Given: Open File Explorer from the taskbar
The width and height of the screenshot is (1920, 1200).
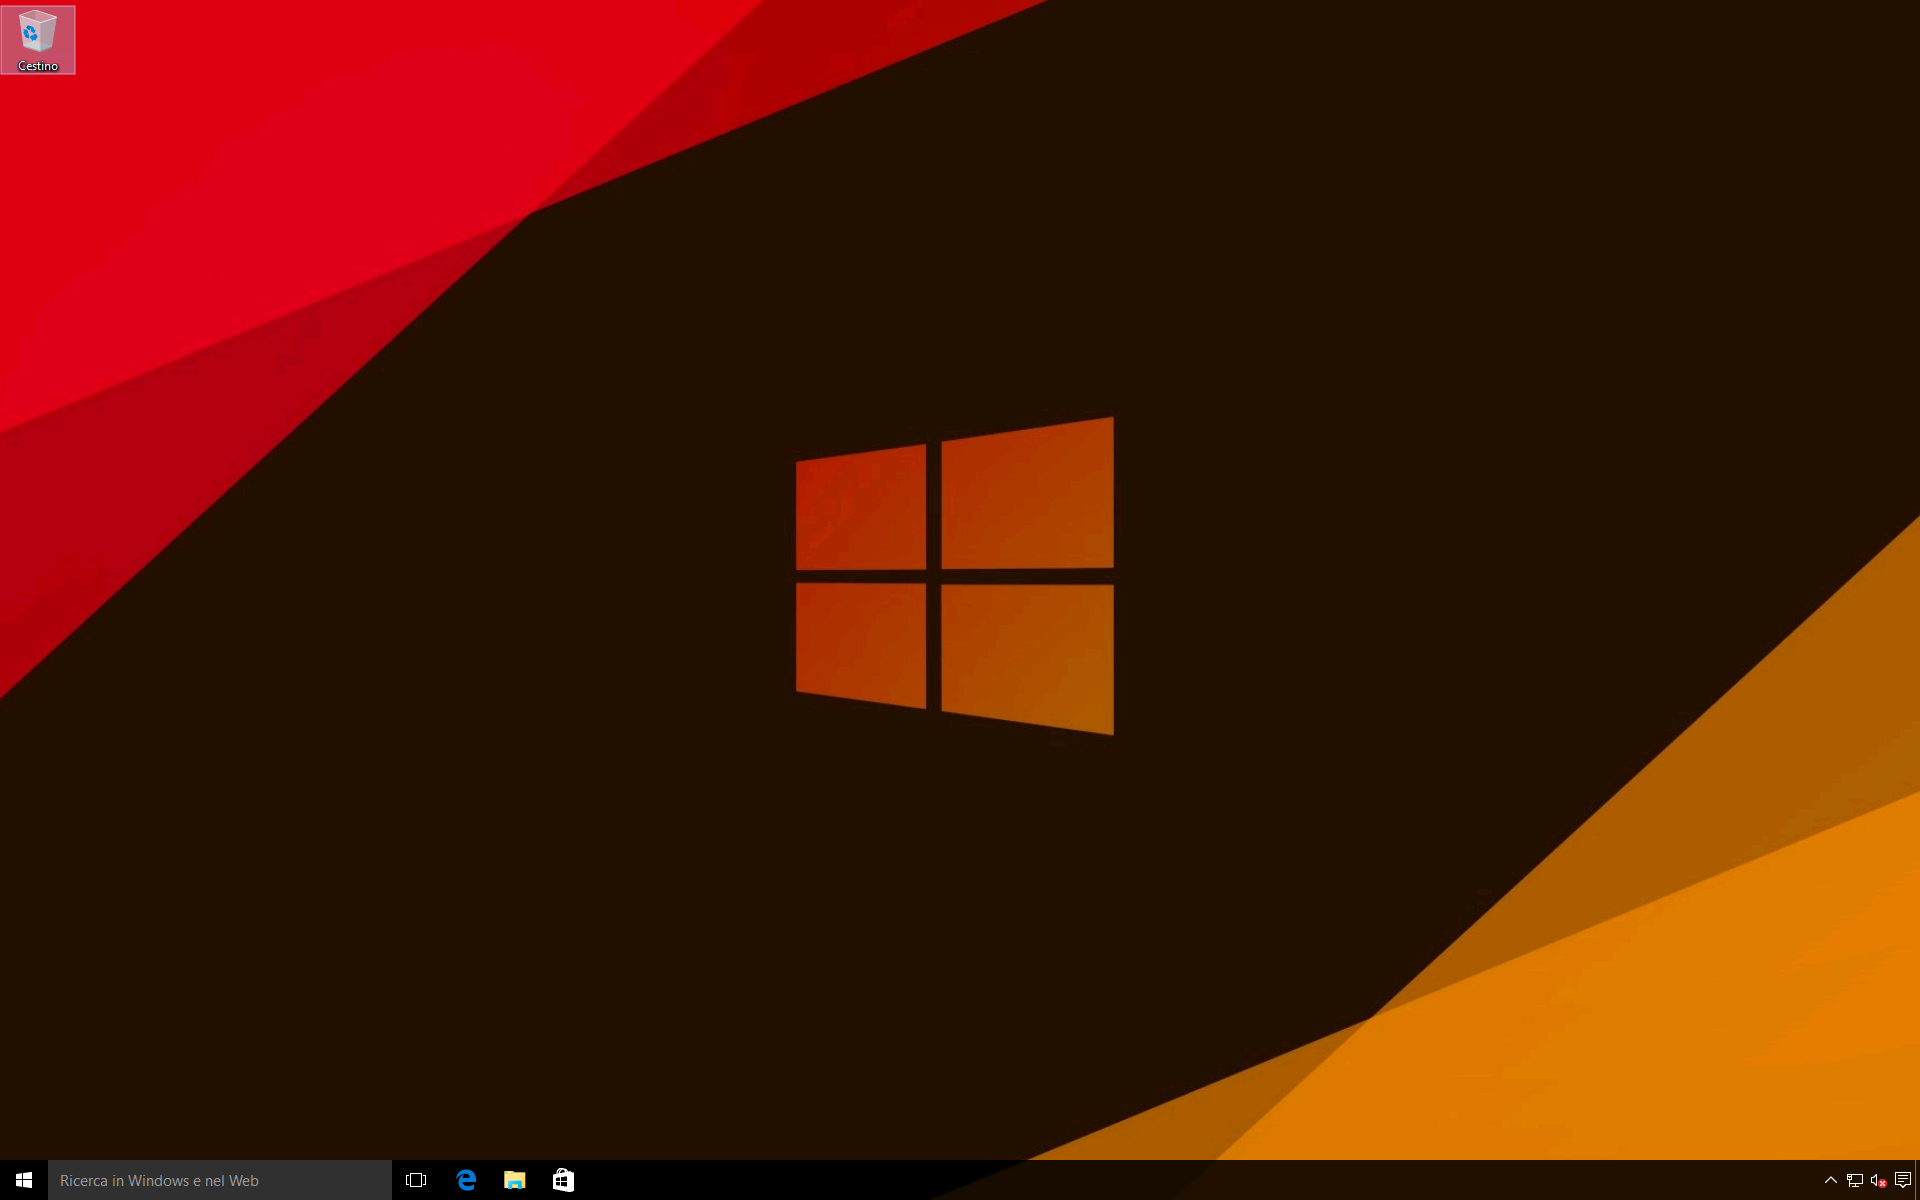Looking at the screenshot, I should (515, 1180).
